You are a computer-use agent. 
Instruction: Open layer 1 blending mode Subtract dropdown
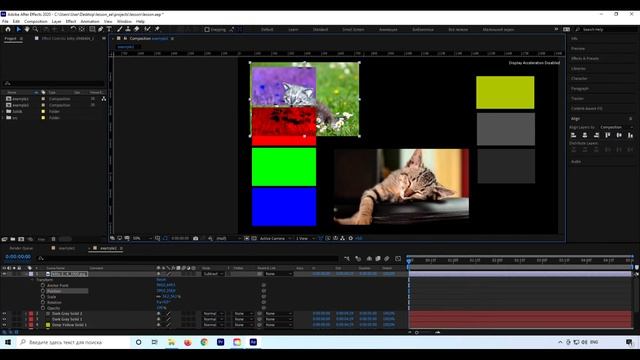coord(213,274)
